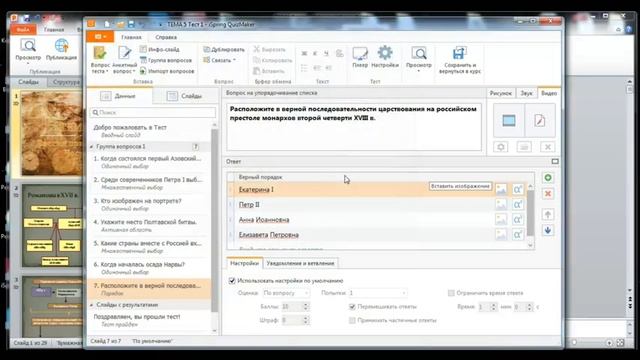The height and width of the screenshot is (360, 640).
Task: Open the Оценка По вопросу dropdown
Action: pos(286,293)
